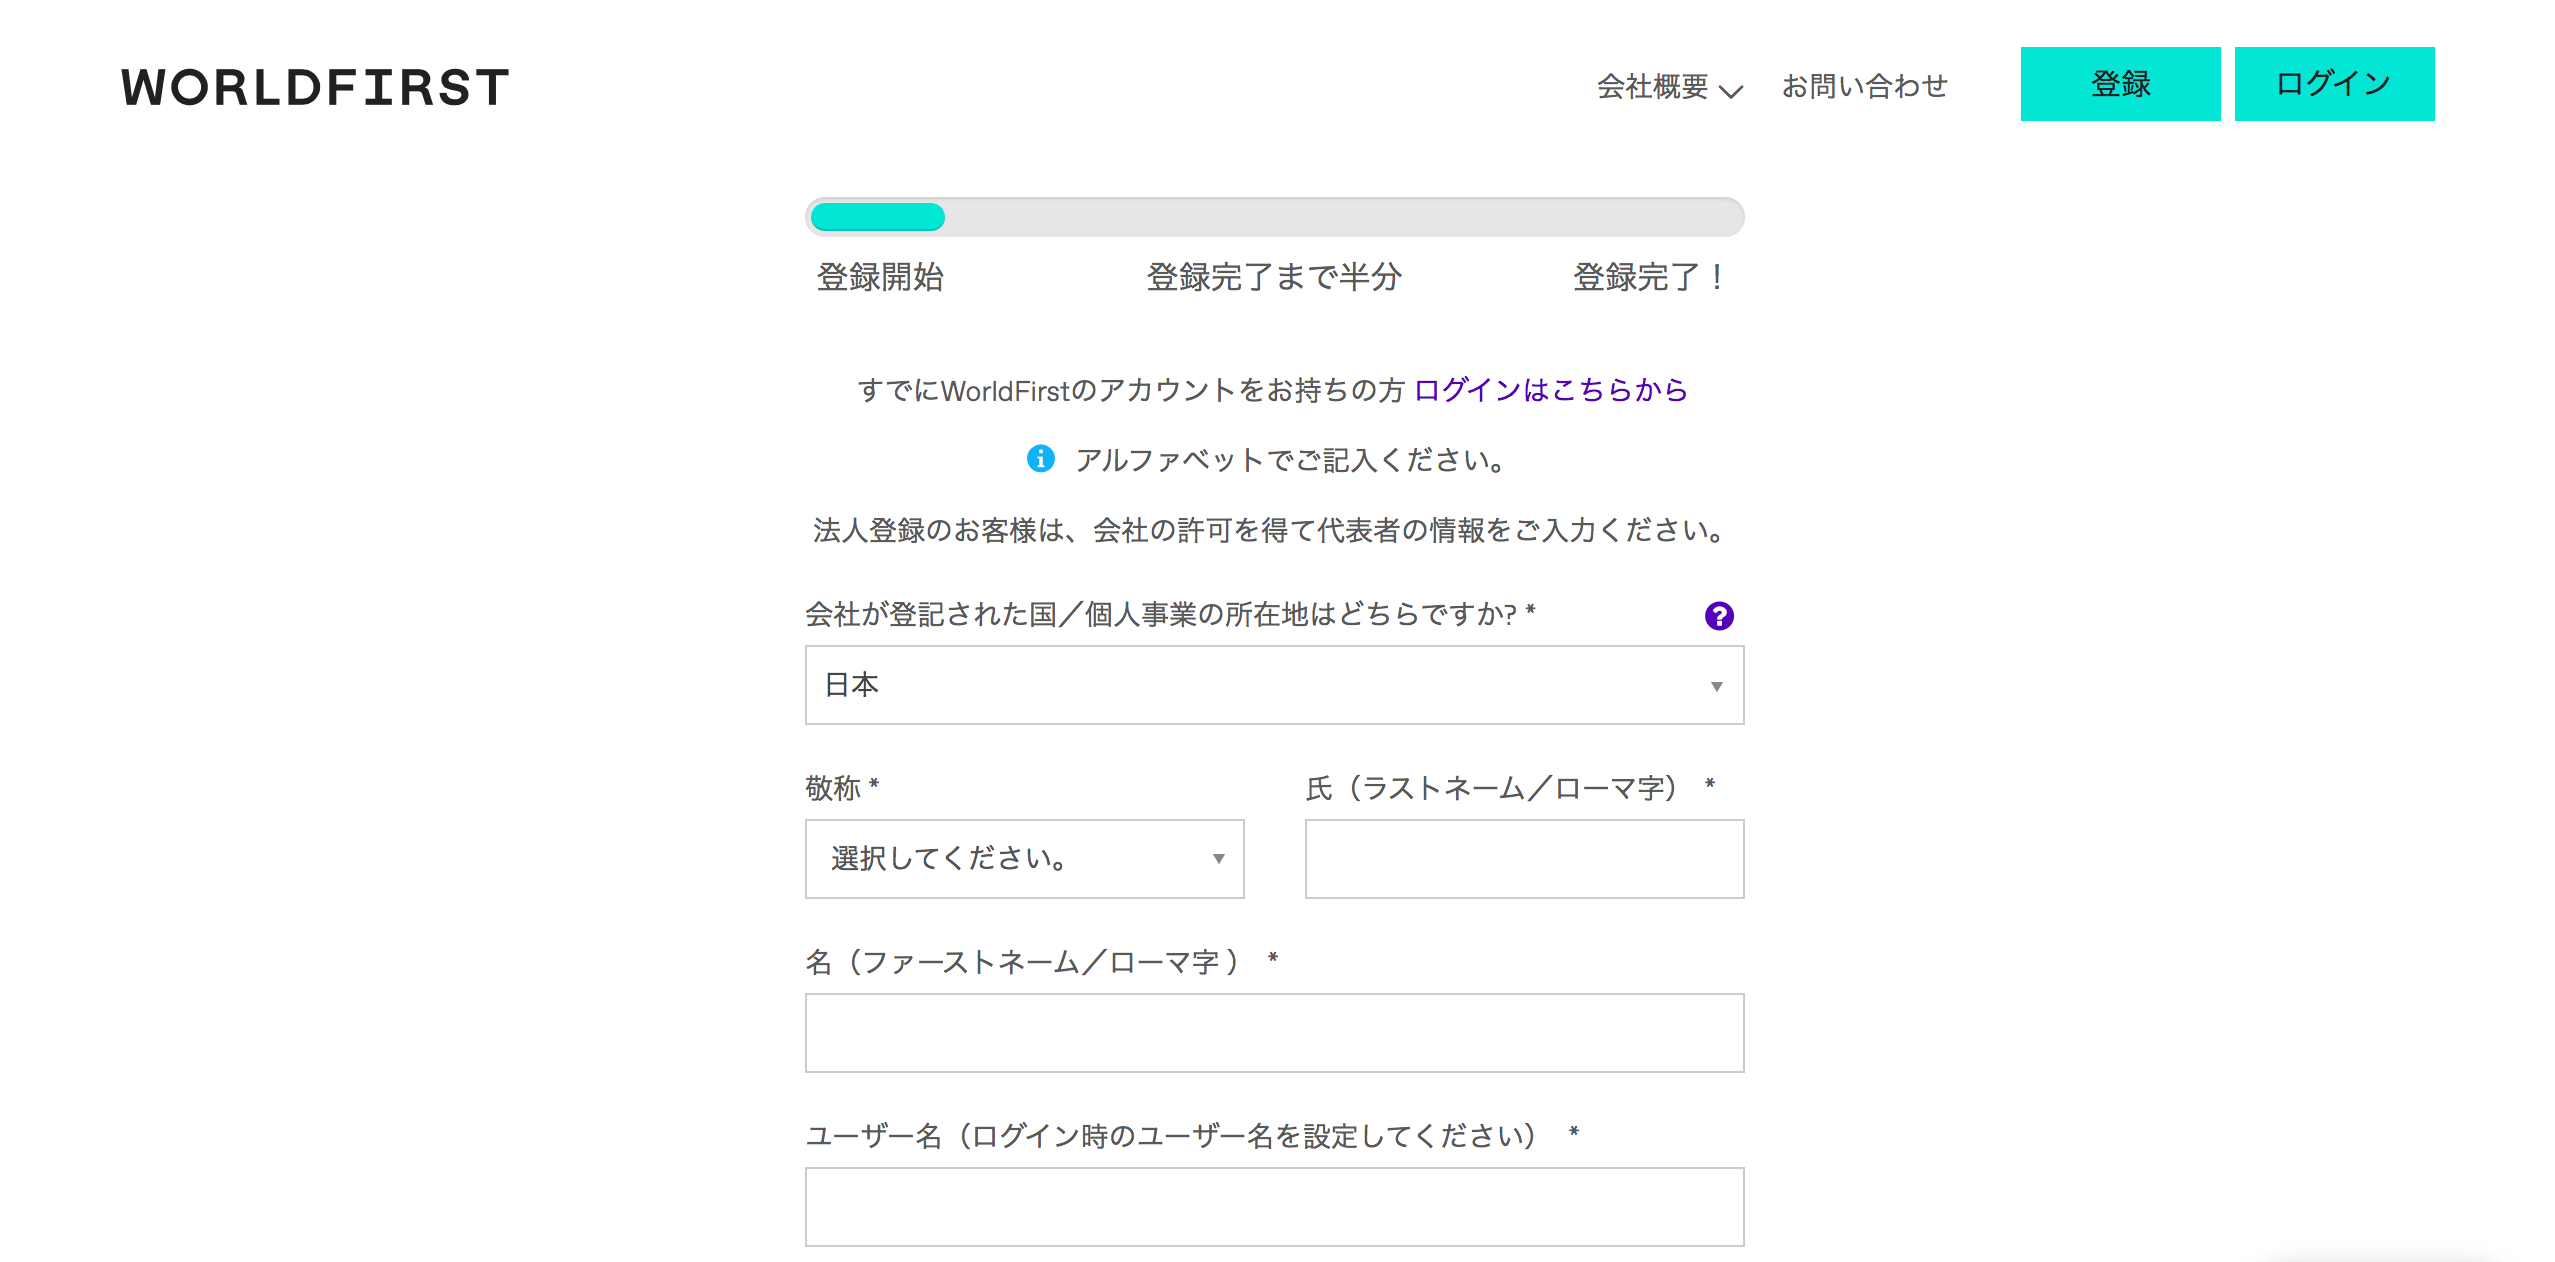Screen dimensions: 2555x1262
Task: Click the WORLDFIRST logo
Action: point(315,87)
